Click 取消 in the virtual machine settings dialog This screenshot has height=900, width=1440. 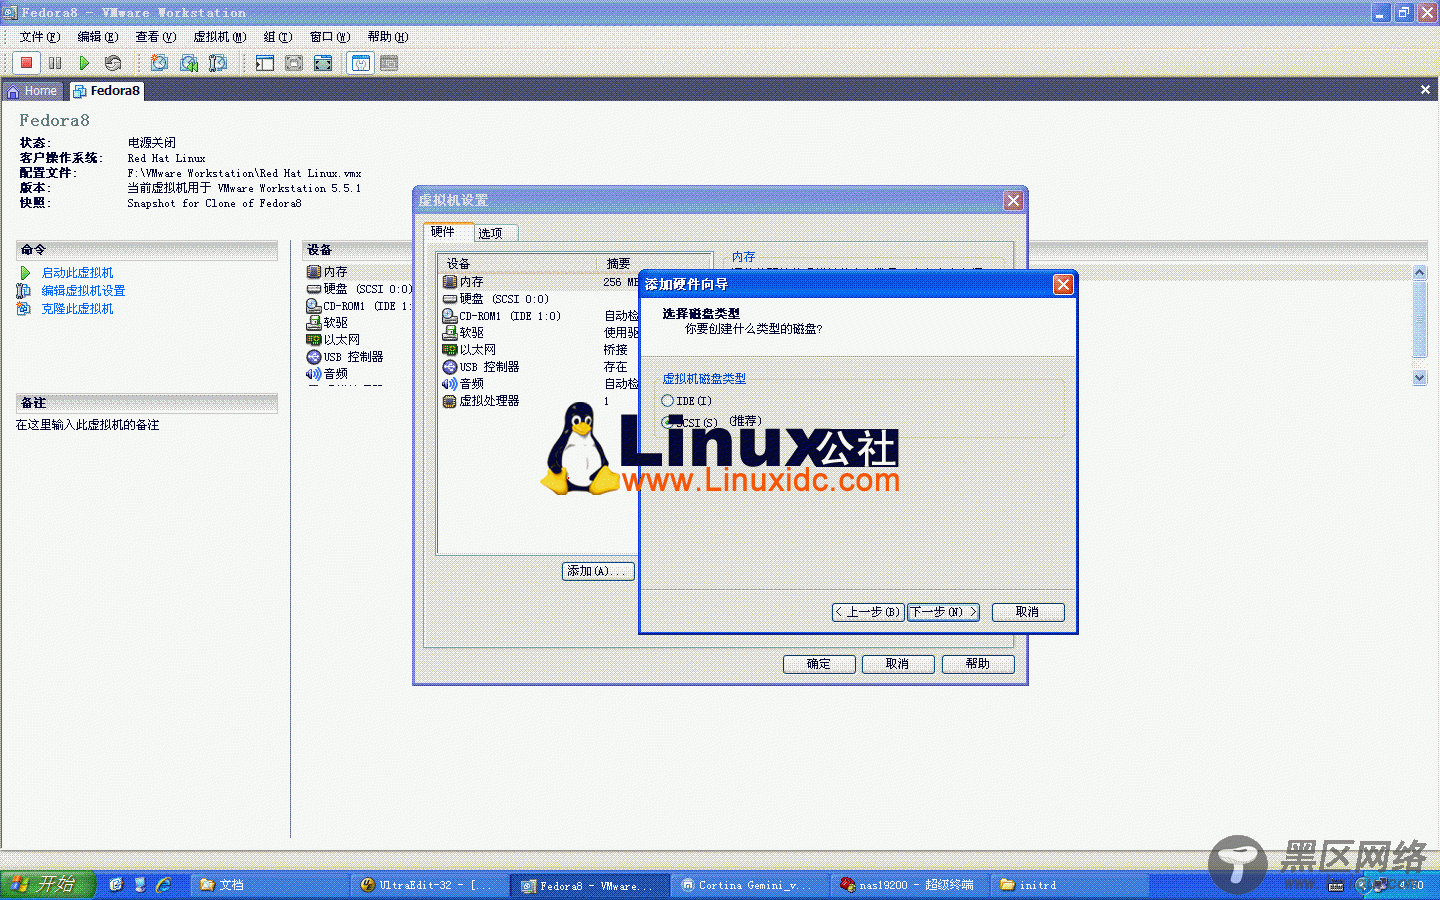[x=898, y=664]
